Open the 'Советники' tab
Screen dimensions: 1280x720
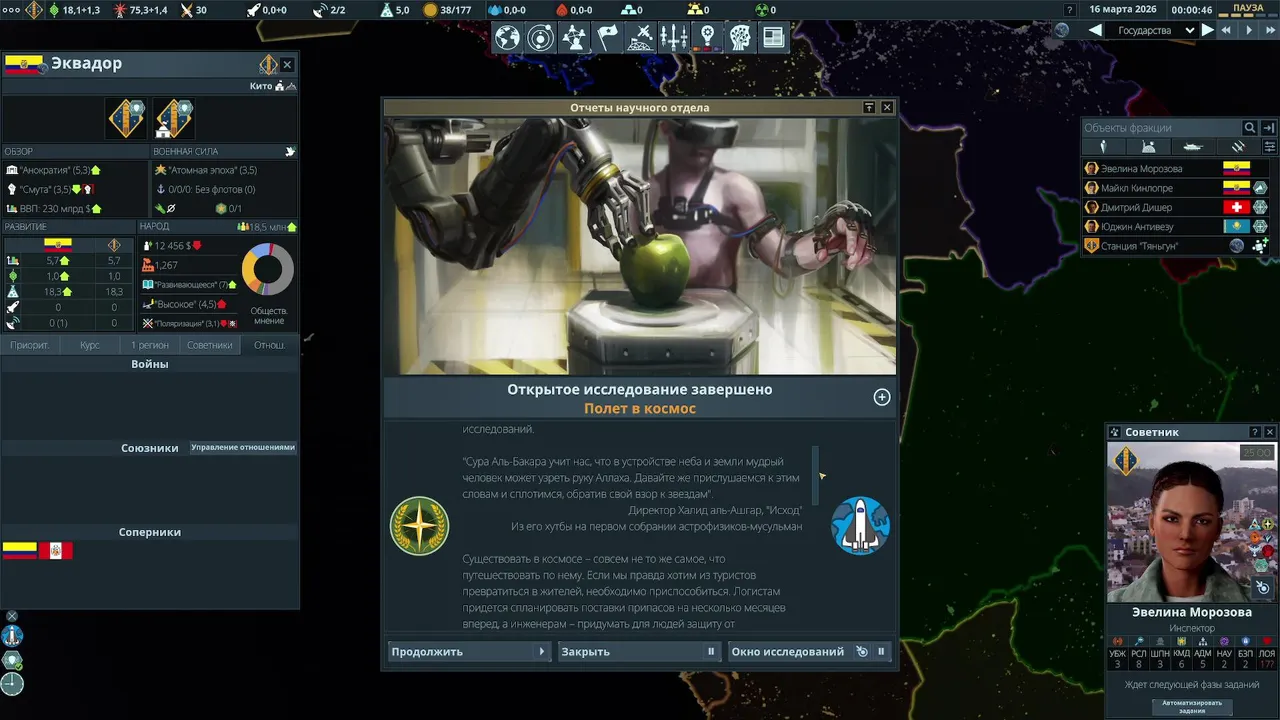click(x=210, y=345)
